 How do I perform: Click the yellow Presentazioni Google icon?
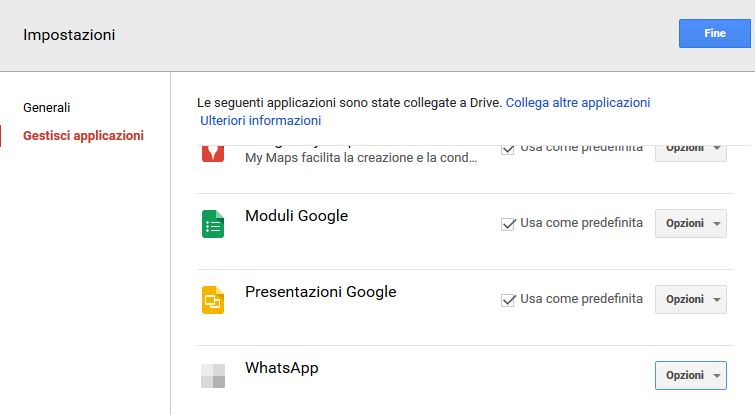pos(212,300)
